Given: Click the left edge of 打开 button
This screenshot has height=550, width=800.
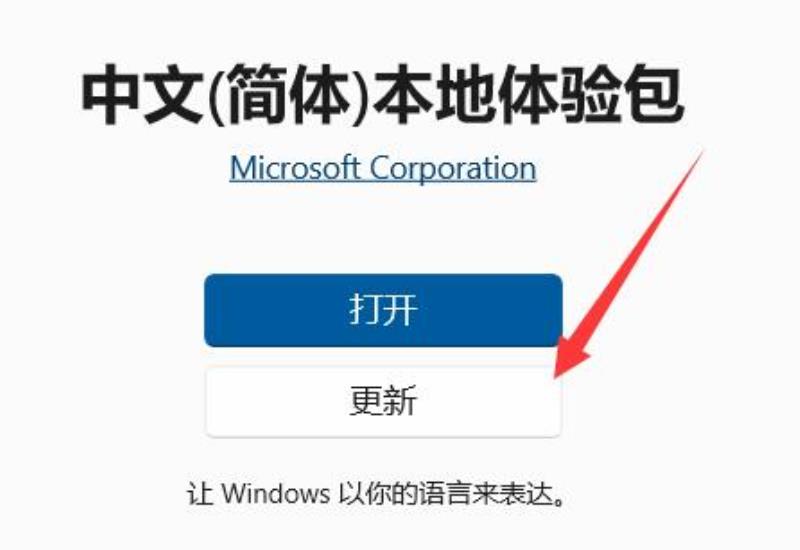Looking at the screenshot, I should (207, 311).
